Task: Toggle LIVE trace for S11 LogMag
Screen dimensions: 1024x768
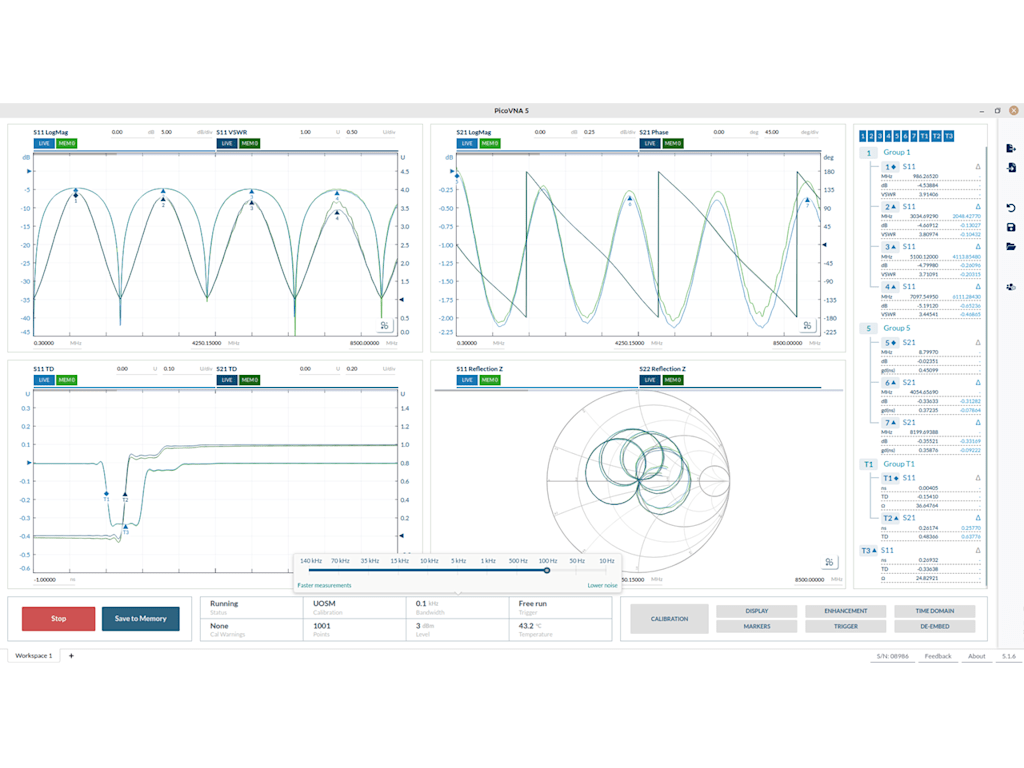Action: pyautogui.click(x=44, y=143)
